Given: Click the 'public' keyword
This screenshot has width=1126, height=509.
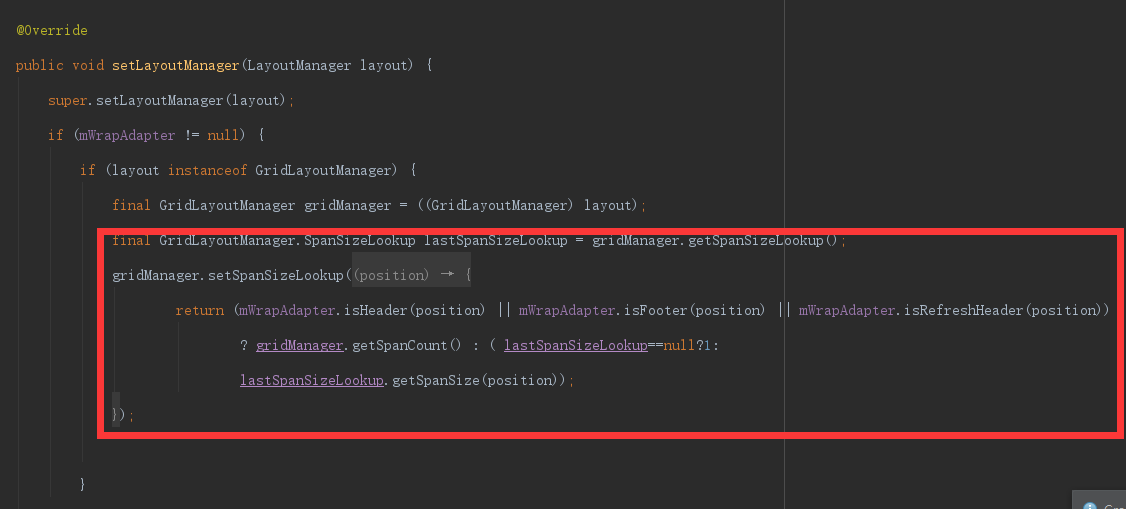Looking at the screenshot, I should coord(39,66).
